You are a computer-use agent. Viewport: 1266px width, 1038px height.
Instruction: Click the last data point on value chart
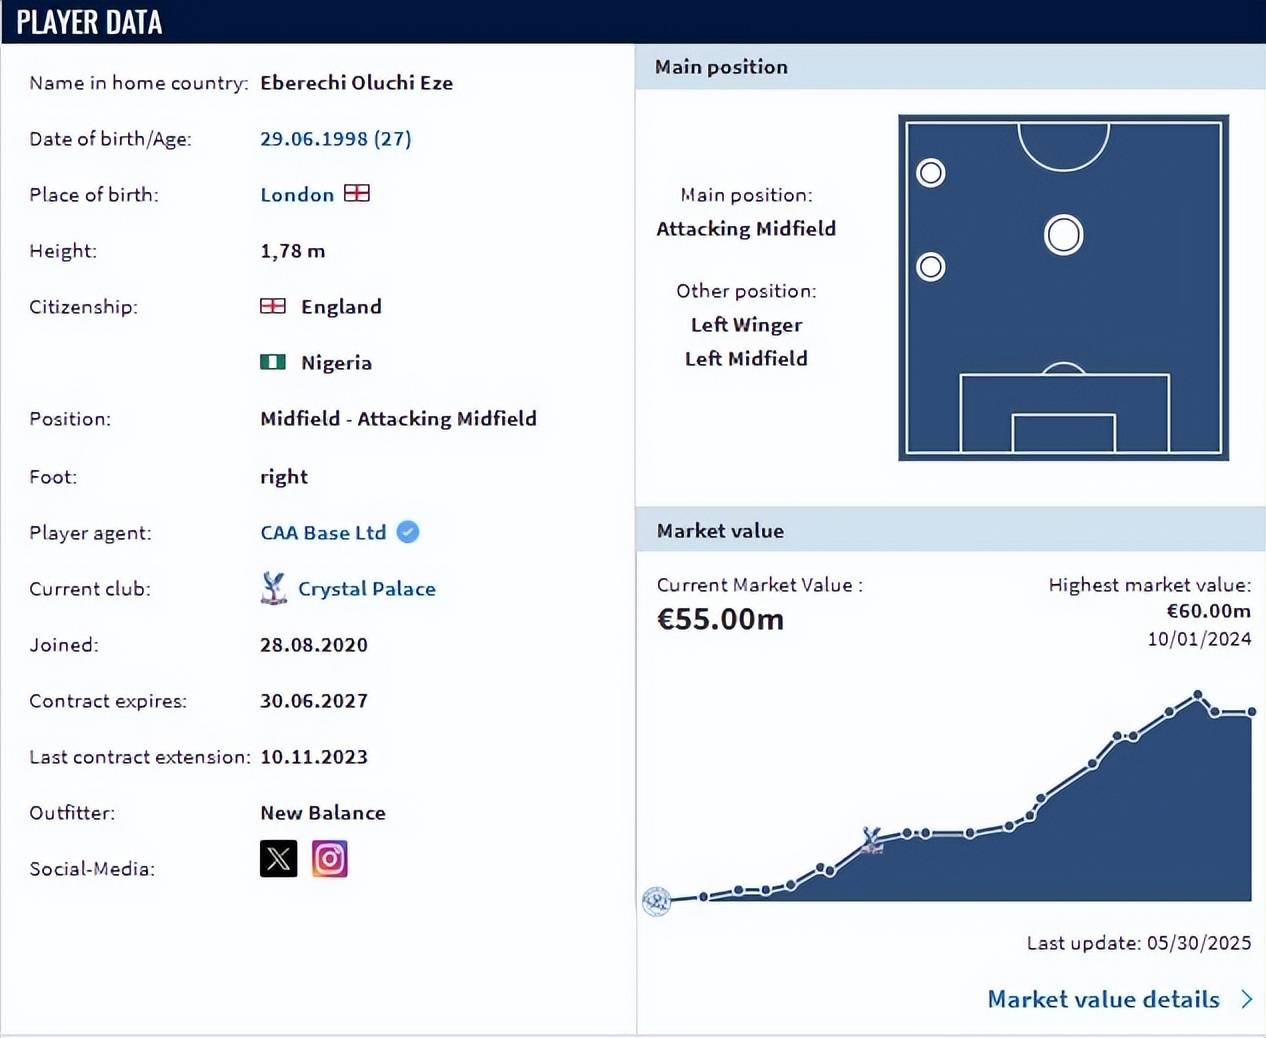point(1251,712)
